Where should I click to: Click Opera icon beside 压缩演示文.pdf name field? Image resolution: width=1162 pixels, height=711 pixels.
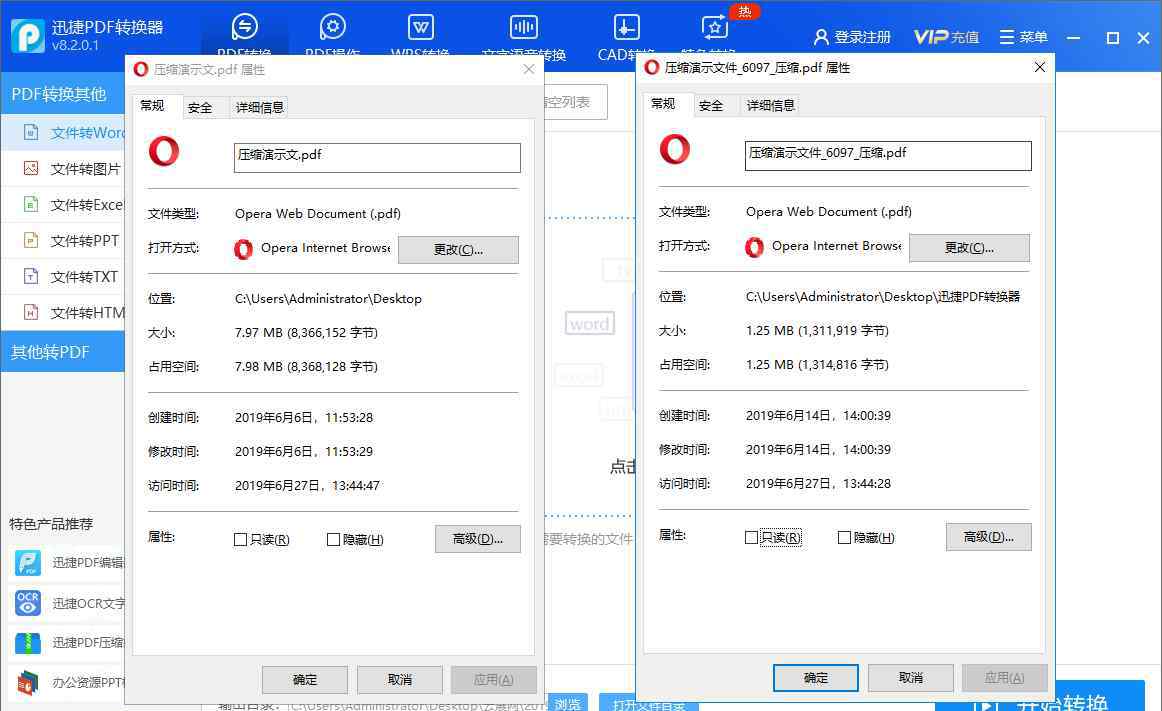click(x=164, y=151)
